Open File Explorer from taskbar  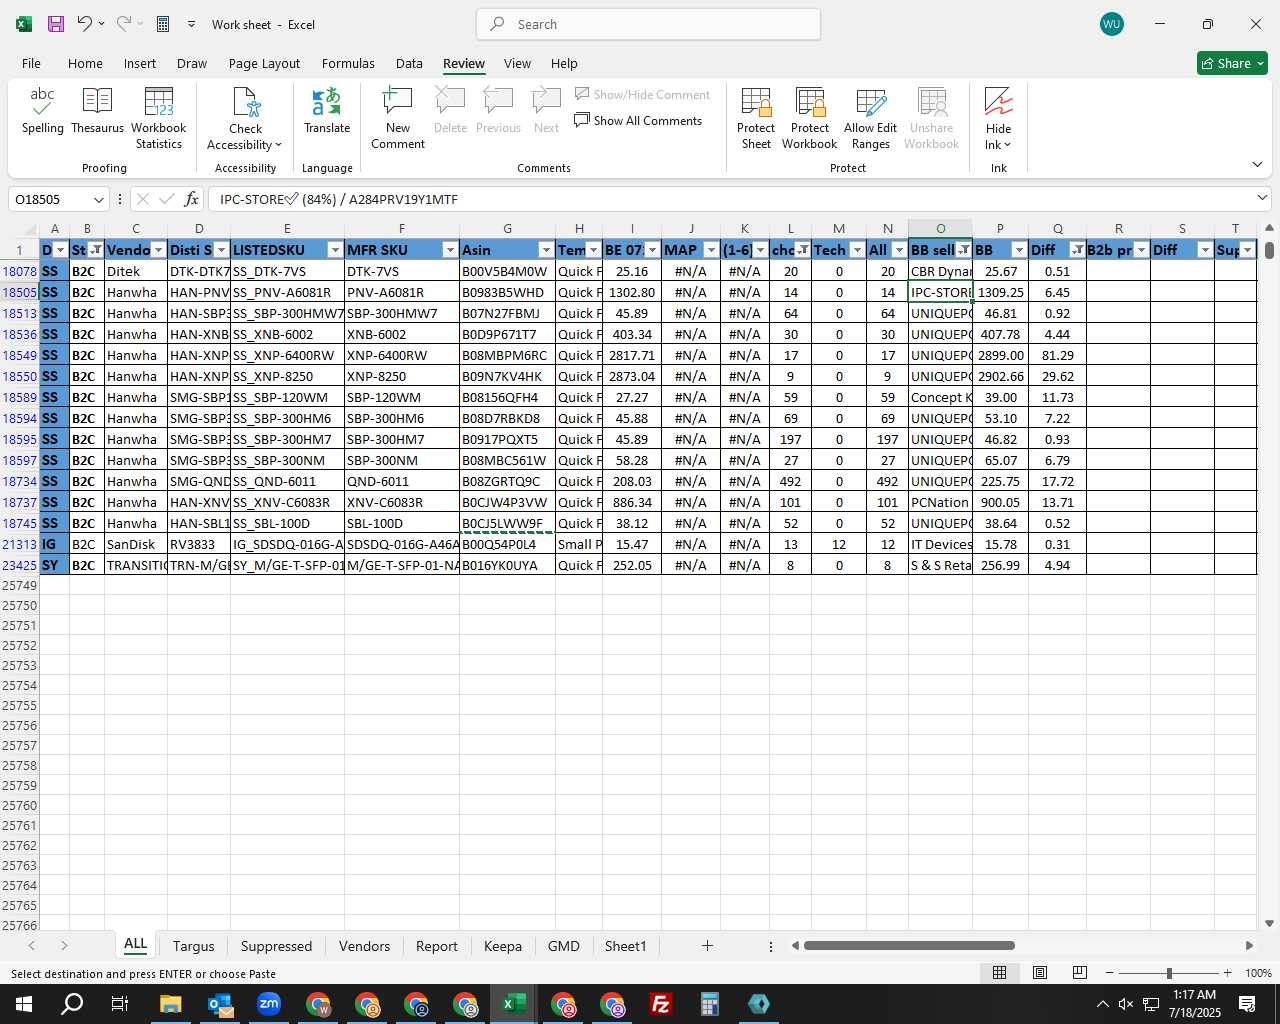click(170, 1004)
